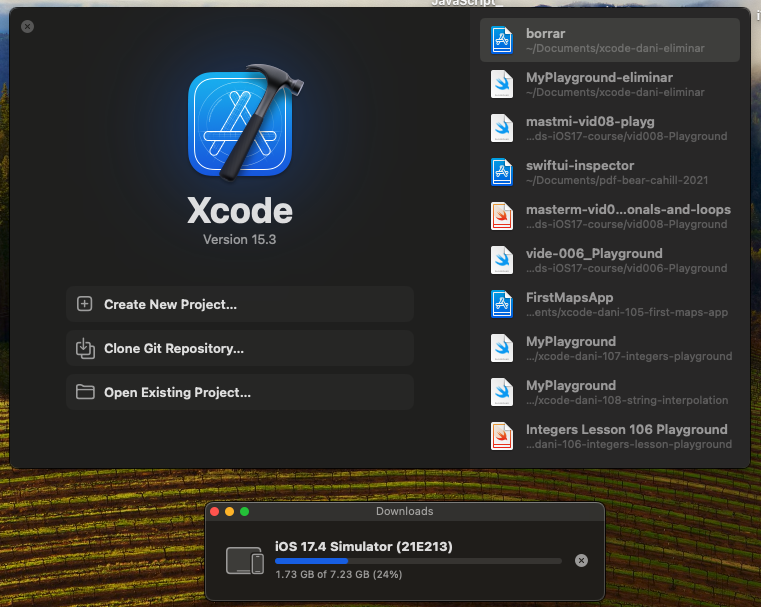This screenshot has height=607, width=761.
Task: Click the Xcode hammer app logo
Action: coord(244,122)
